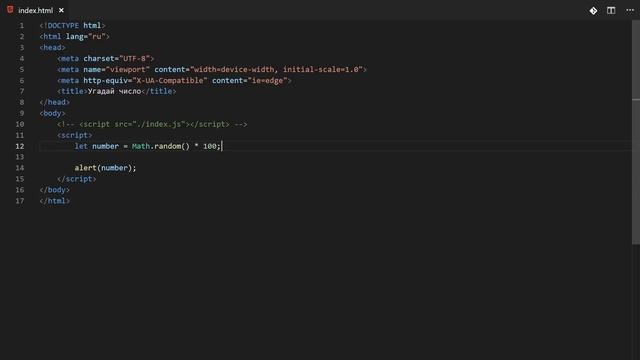Viewport: 640px width, 360px height.
Task: Click Math.random() in the code
Action: [x=161, y=146]
